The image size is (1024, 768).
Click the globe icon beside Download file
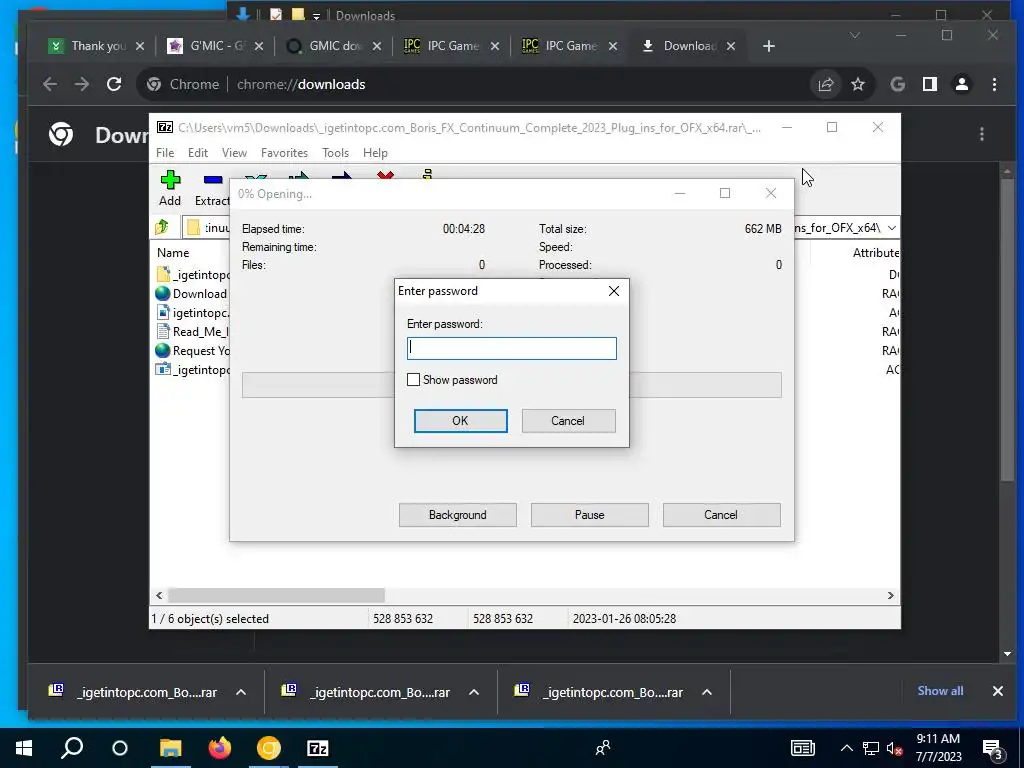click(x=163, y=294)
